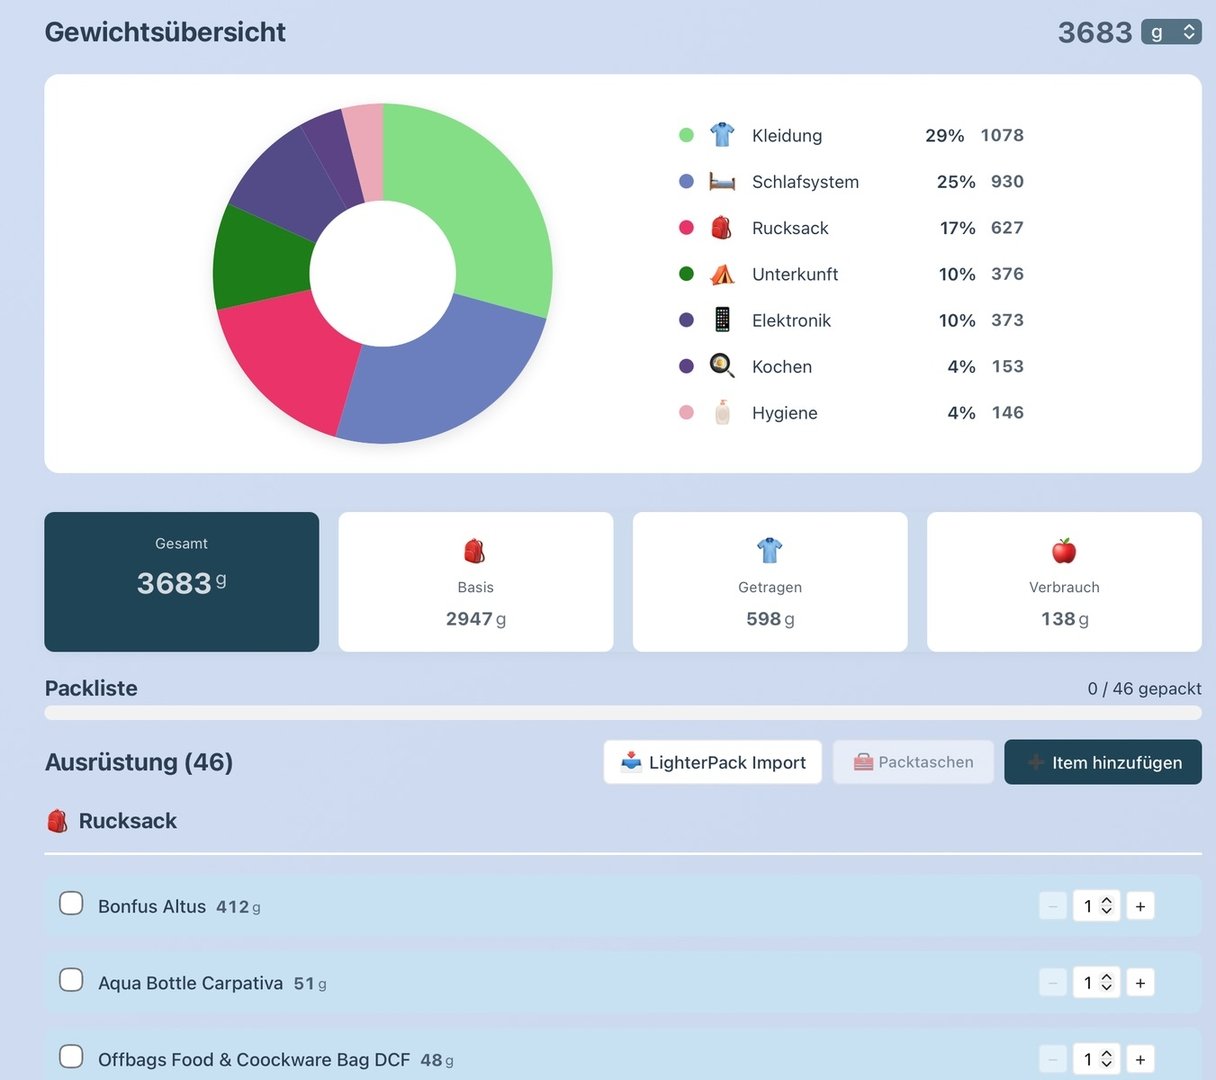This screenshot has width=1216, height=1080.
Task: Open the LighterPack Import button
Action: [712, 762]
